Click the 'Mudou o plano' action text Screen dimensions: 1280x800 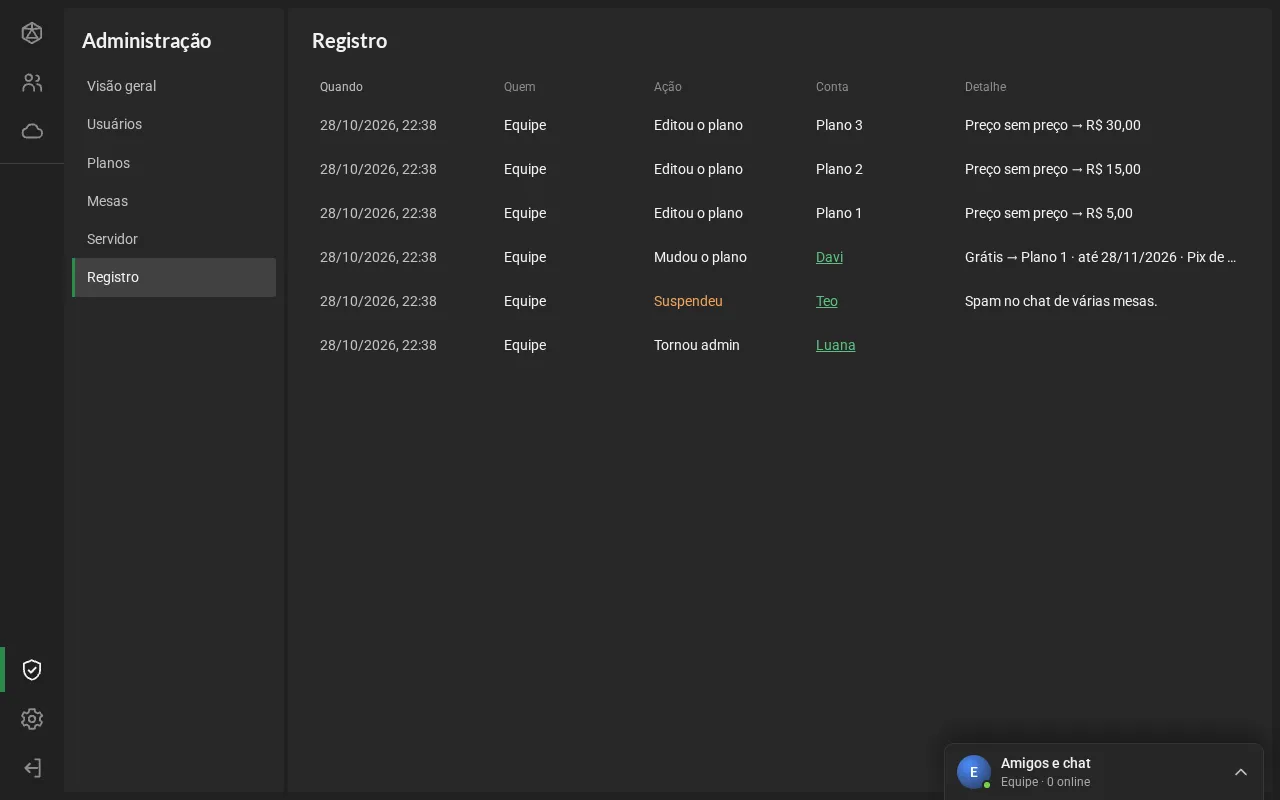click(700, 257)
